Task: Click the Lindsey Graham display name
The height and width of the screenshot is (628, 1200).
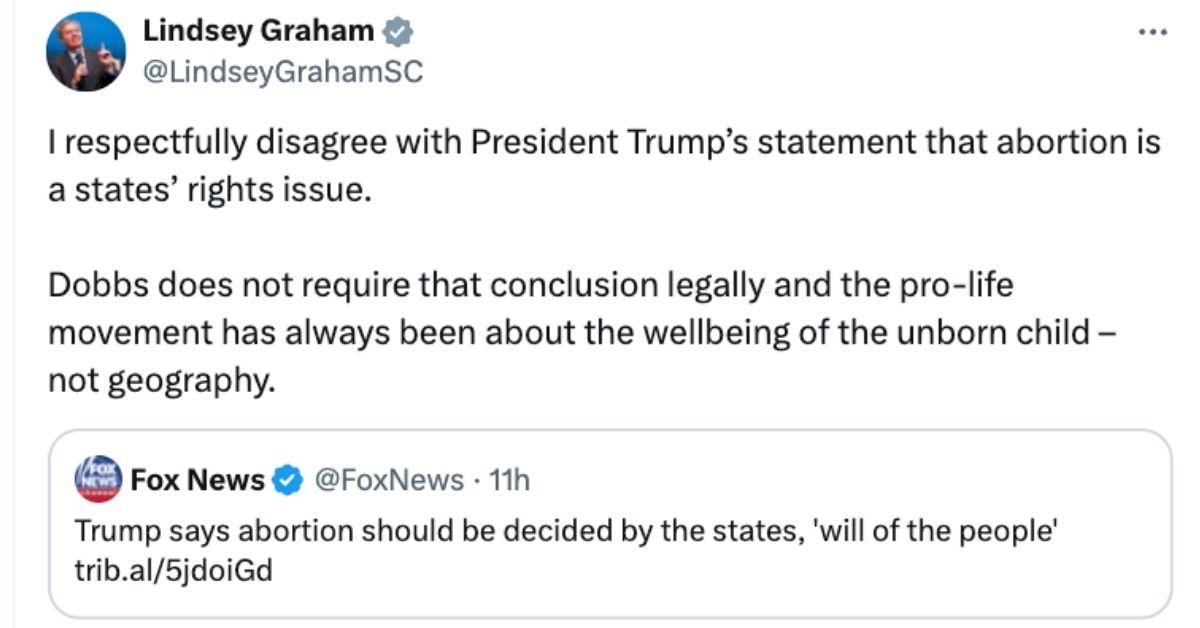Action: [256, 30]
